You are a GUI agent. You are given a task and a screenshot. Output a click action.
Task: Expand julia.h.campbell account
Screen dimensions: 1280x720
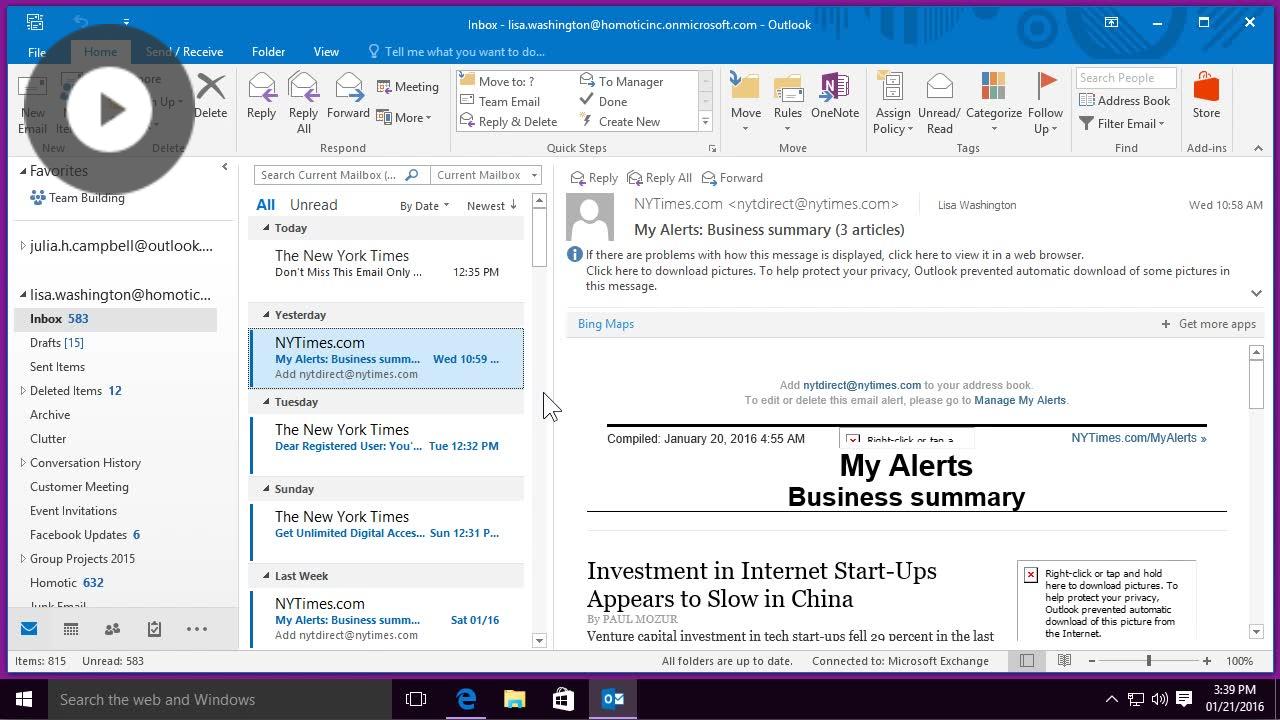[x=23, y=245]
